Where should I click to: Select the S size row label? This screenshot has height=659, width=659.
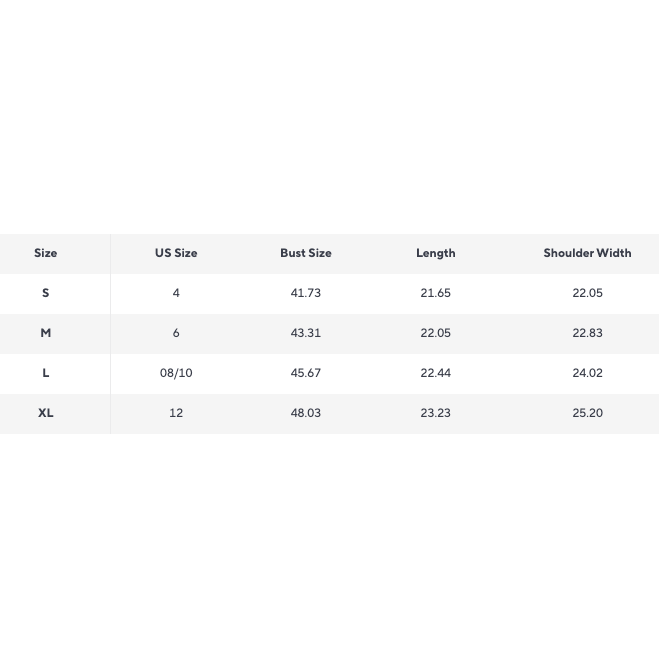(46, 293)
